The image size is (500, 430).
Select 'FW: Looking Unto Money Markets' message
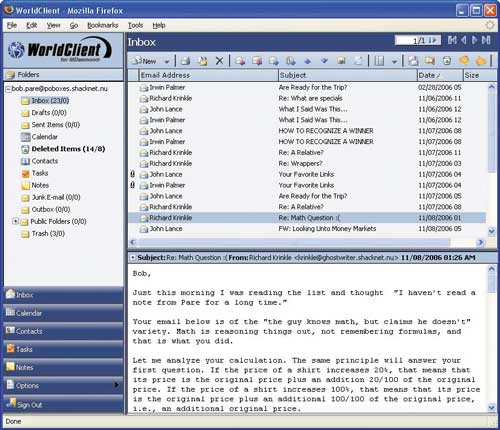point(307,229)
